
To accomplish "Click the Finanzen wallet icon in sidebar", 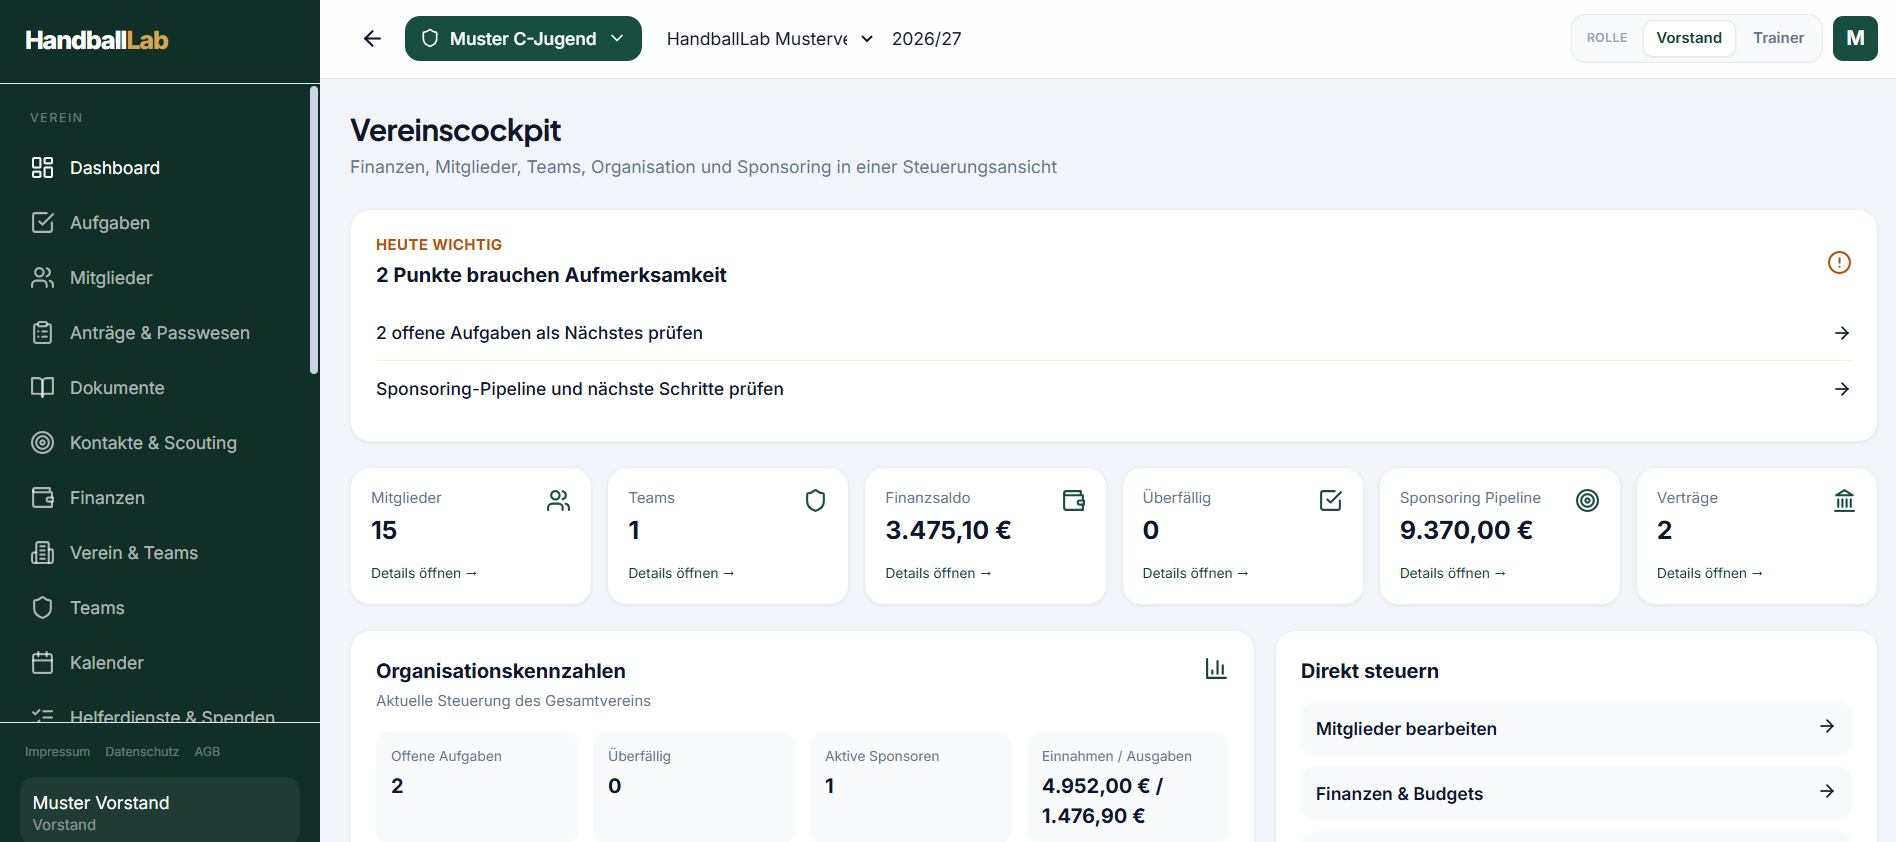I will pyautogui.click(x=42, y=497).
